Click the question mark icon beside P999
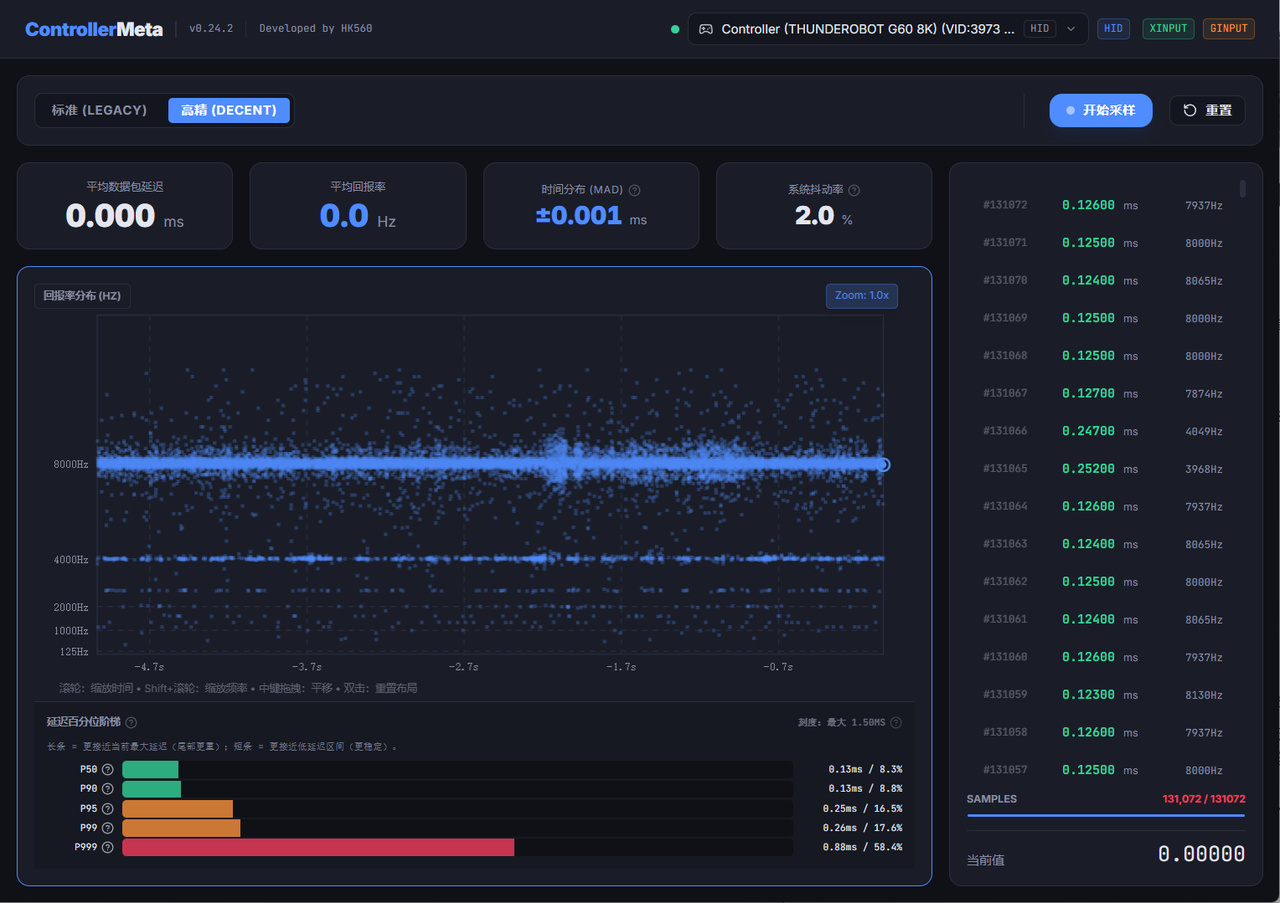 [108, 847]
